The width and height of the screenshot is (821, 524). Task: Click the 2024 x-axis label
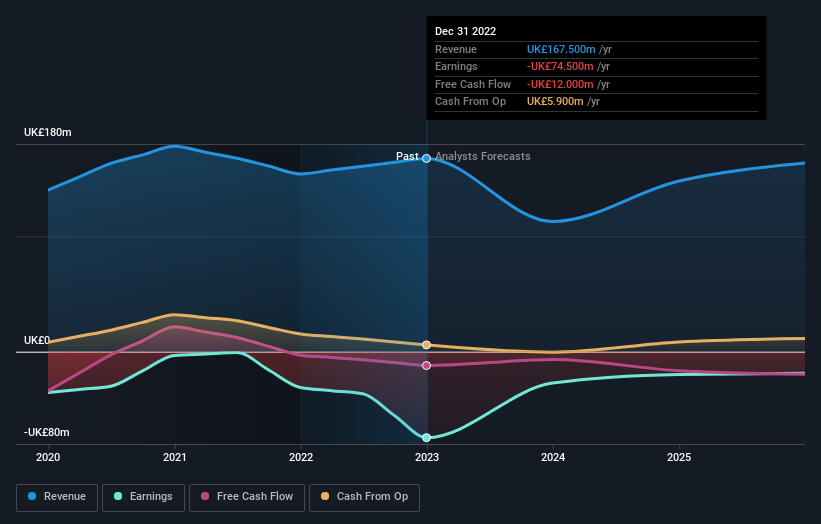click(x=553, y=457)
